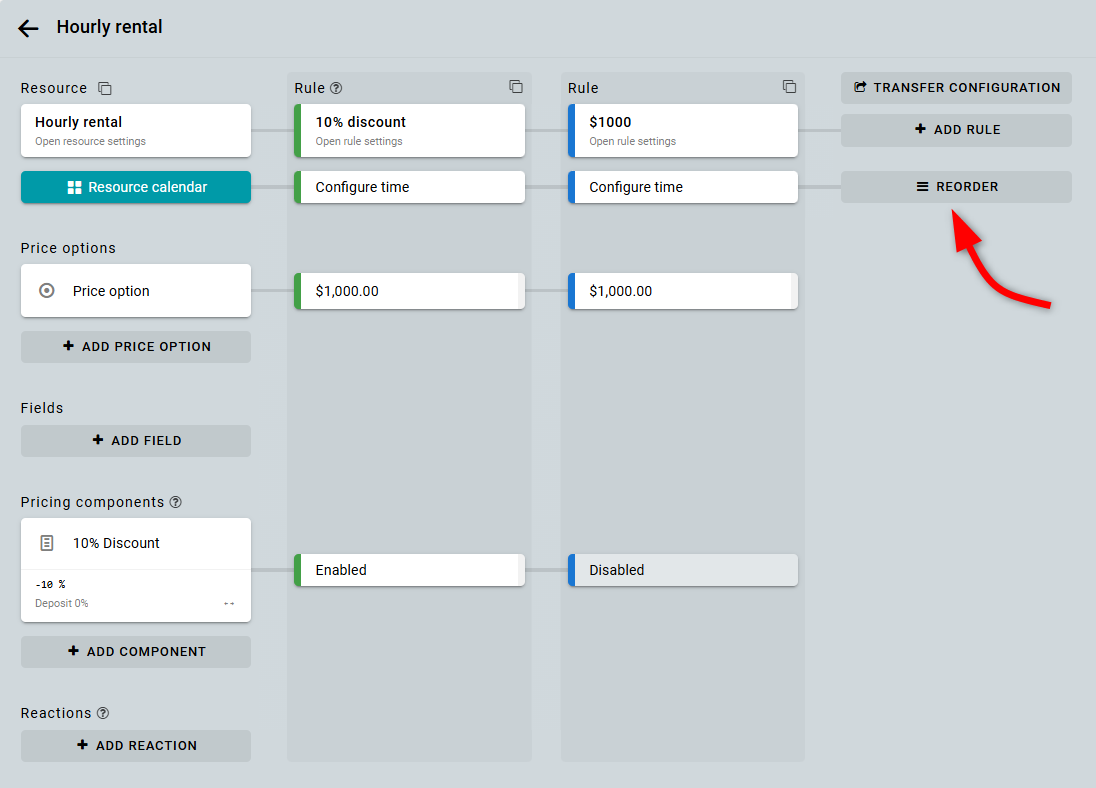The width and height of the screenshot is (1096, 788).
Task: Open $1000 rule settings
Action: click(x=684, y=130)
